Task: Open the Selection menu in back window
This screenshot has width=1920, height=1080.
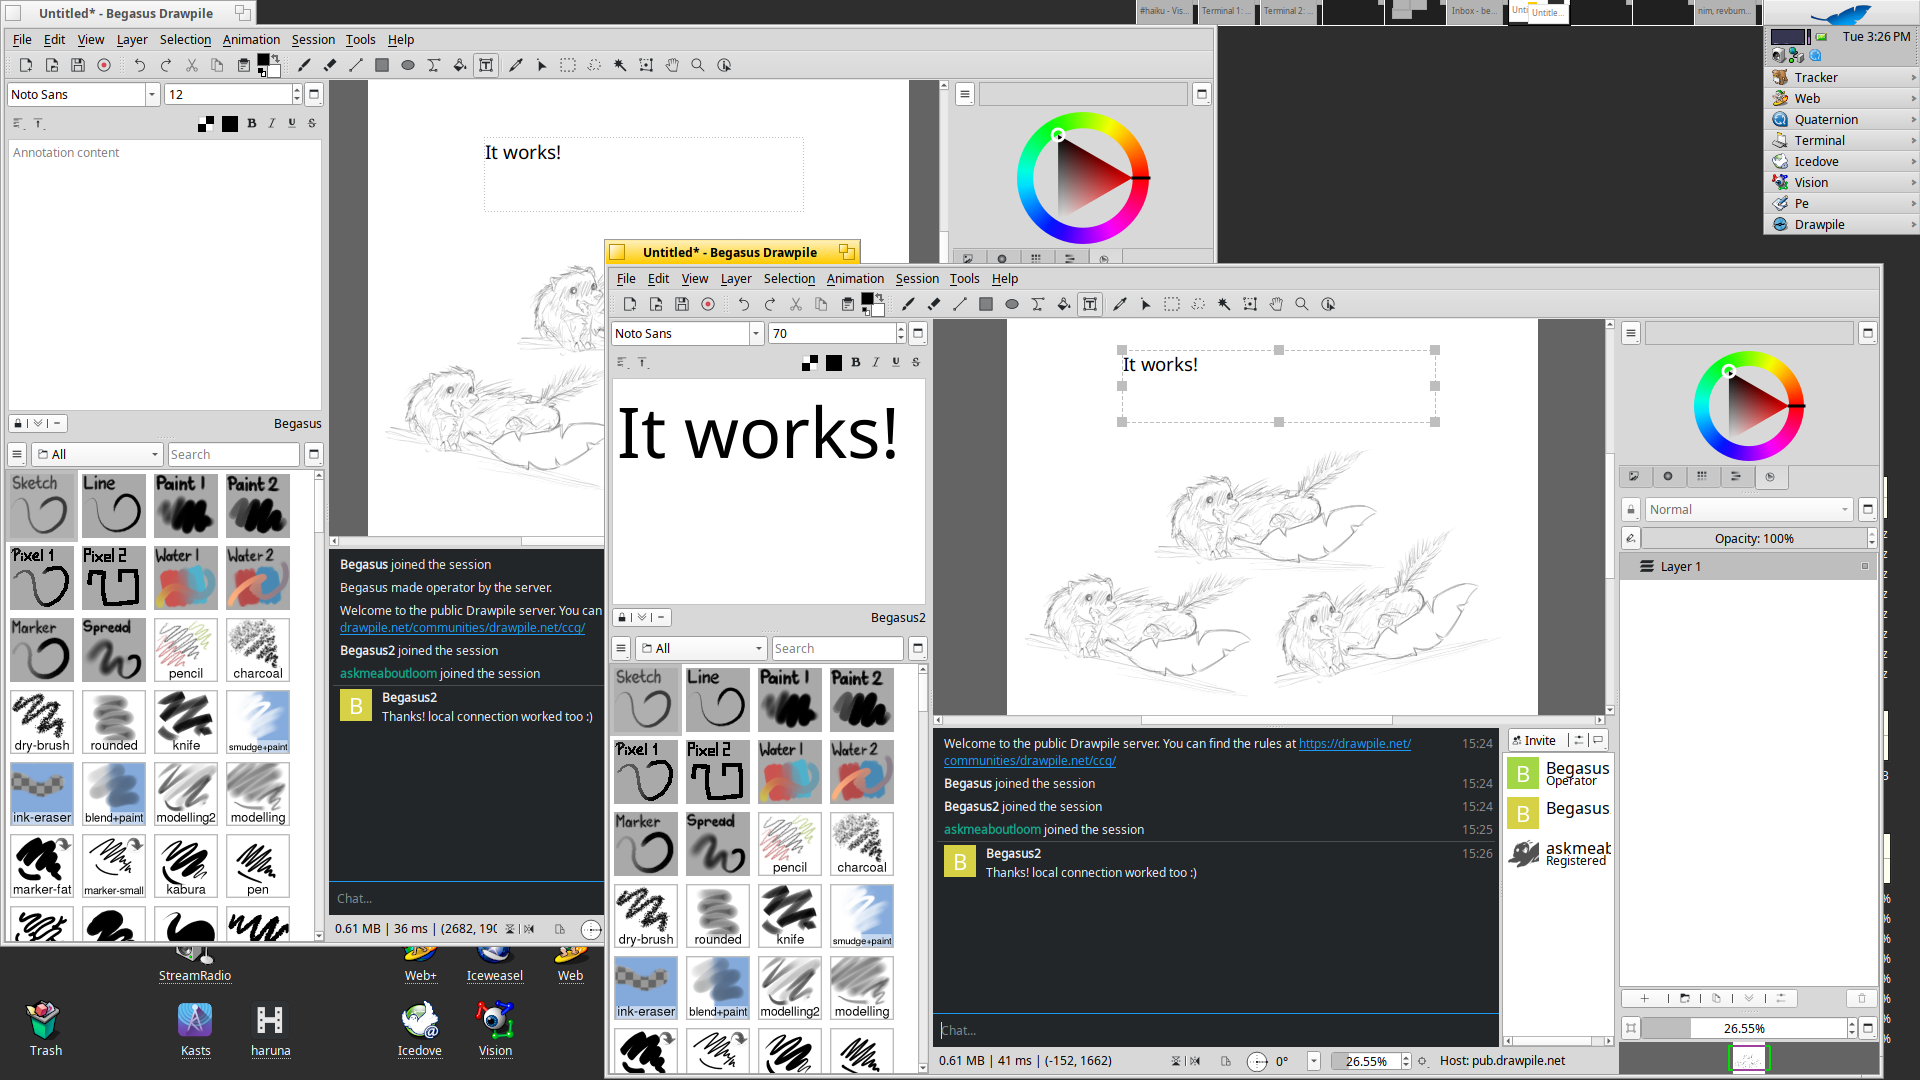Action: tap(185, 40)
